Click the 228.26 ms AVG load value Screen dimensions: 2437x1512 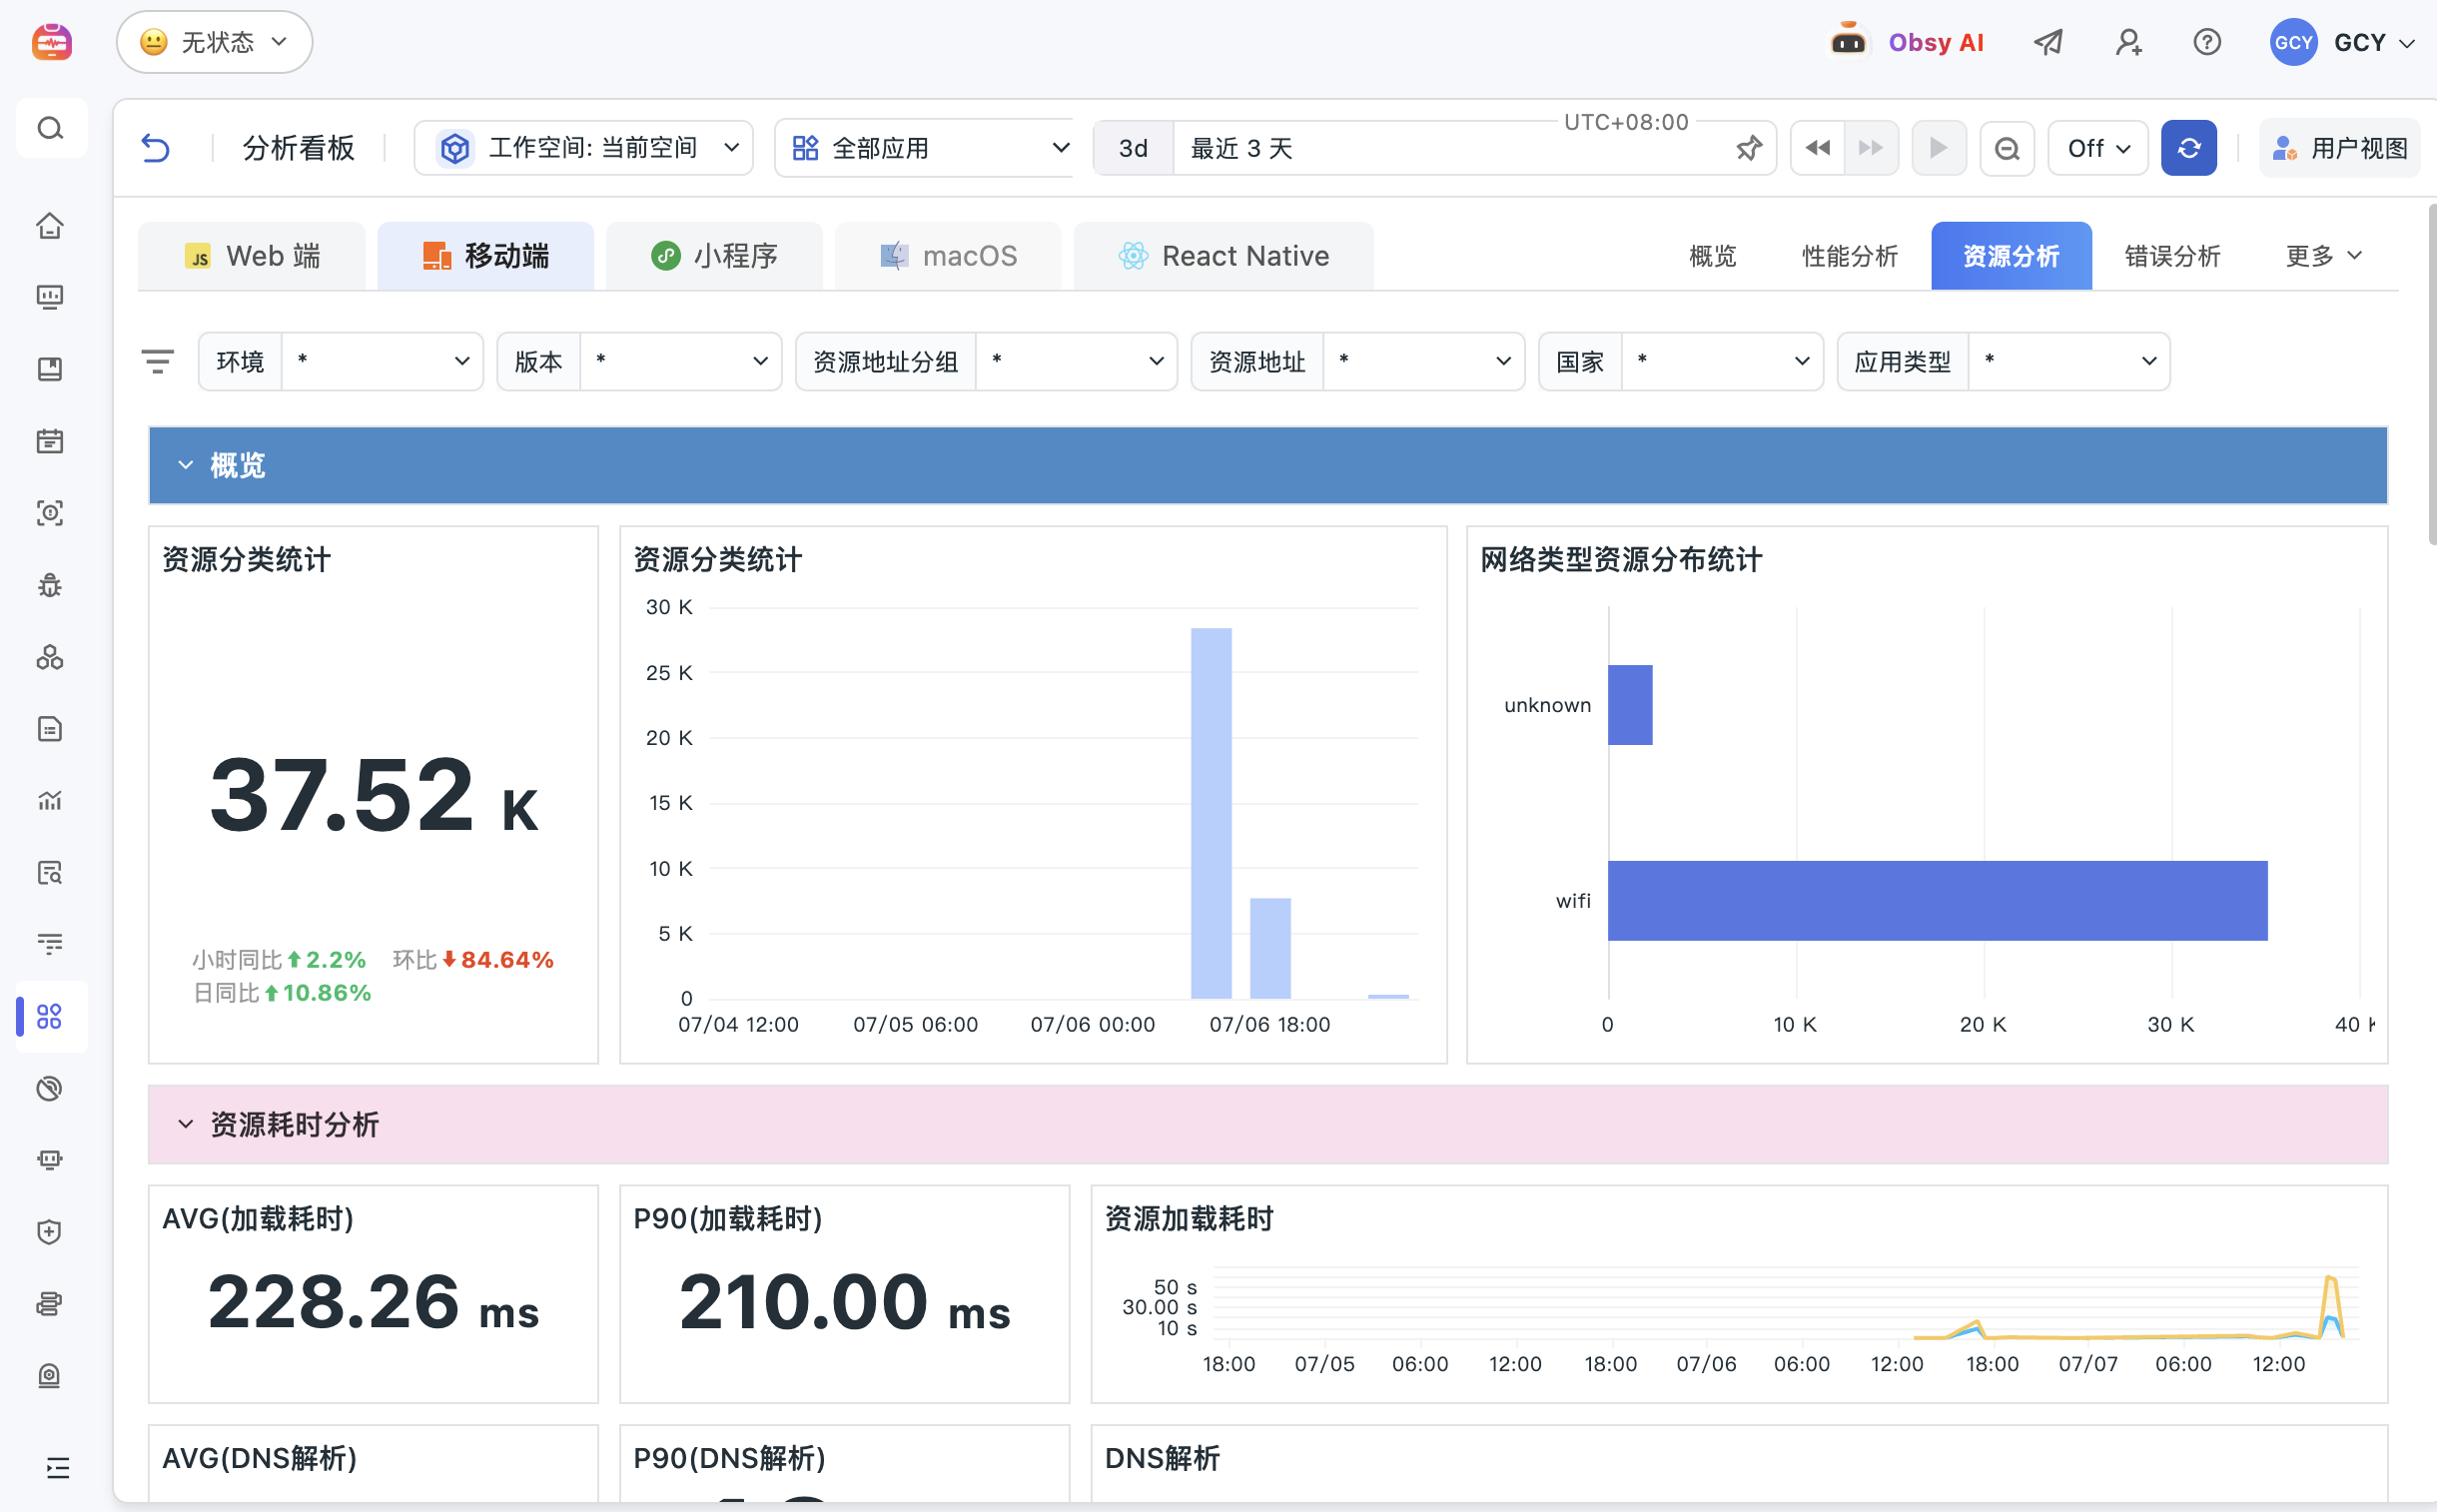point(373,1302)
